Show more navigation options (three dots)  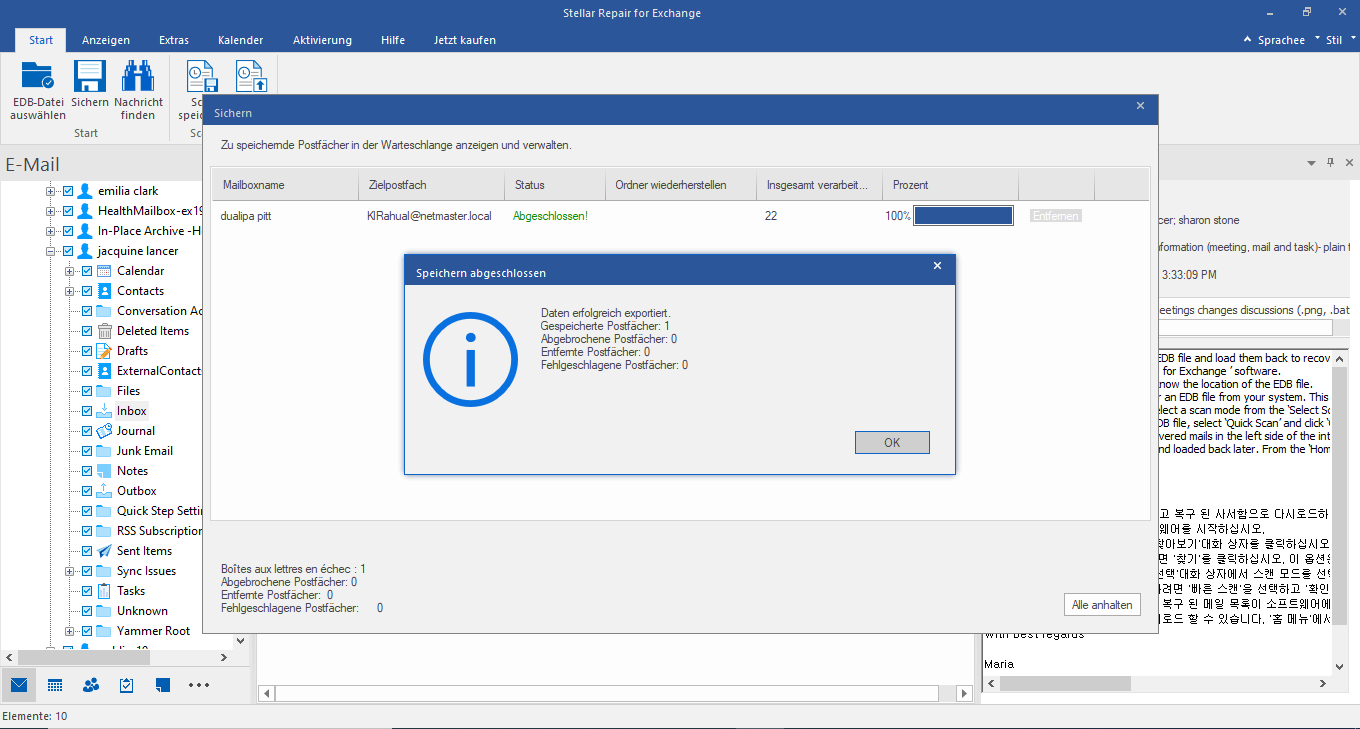tap(198, 685)
